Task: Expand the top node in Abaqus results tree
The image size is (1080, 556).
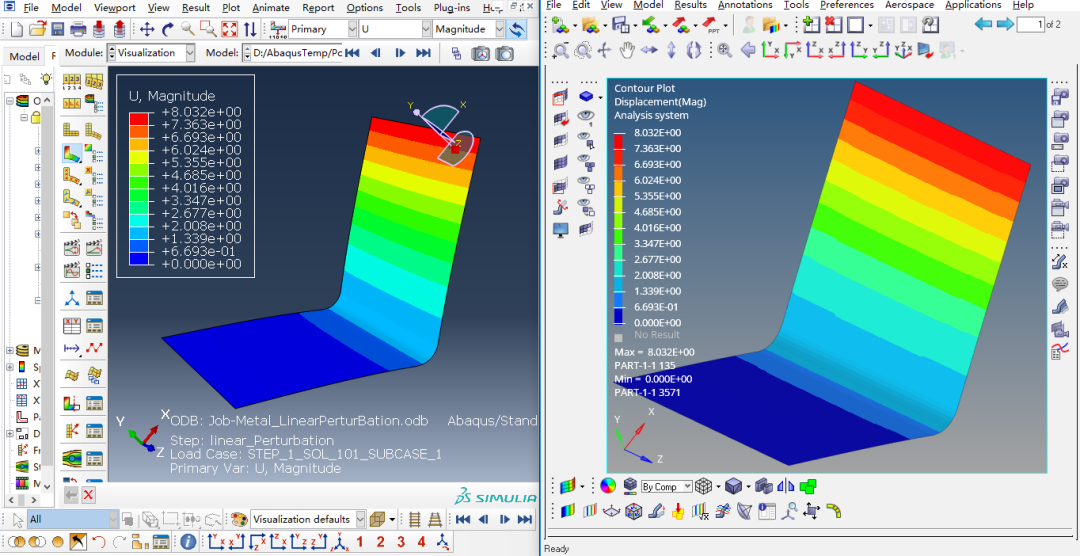Action: [10, 101]
